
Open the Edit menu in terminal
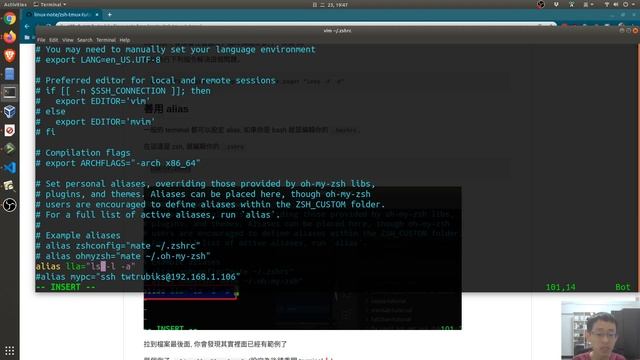pyautogui.click(x=53, y=40)
